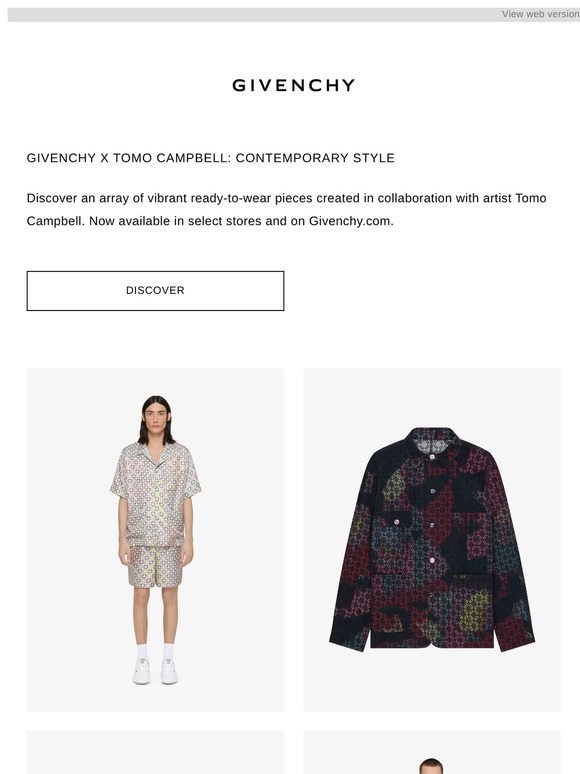This screenshot has height=774, width=580.
Task: Click the jacket's collar
Action: tap(432, 443)
